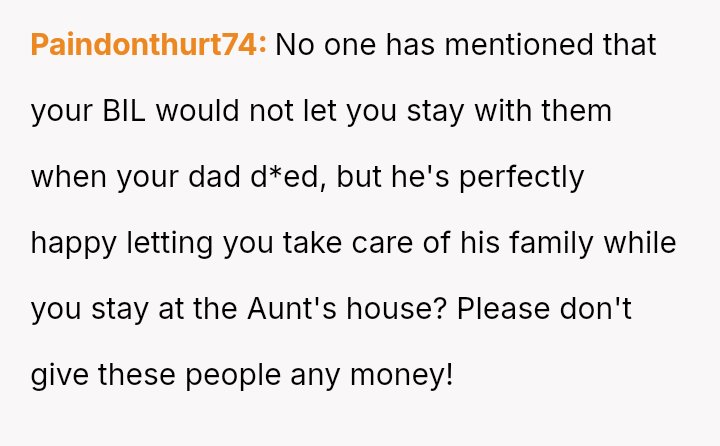
Task: Click the word "Please" in the comment
Action: click(x=503, y=309)
